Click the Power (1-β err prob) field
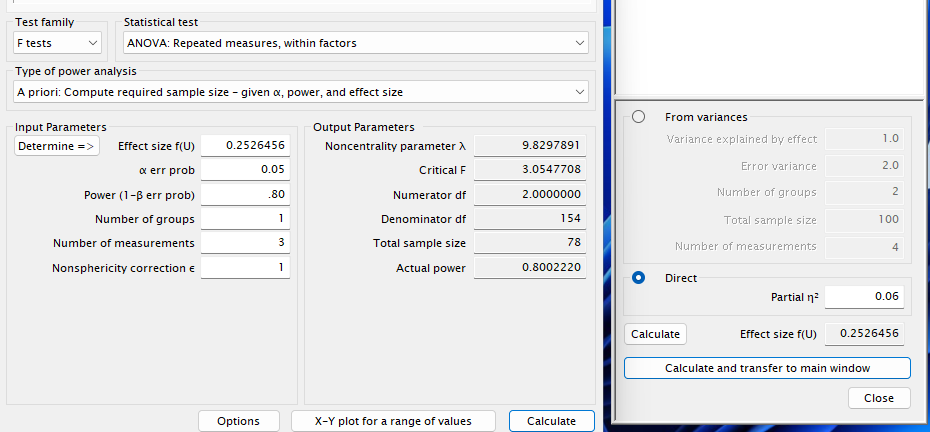The height and width of the screenshot is (432, 930). [x=245, y=195]
